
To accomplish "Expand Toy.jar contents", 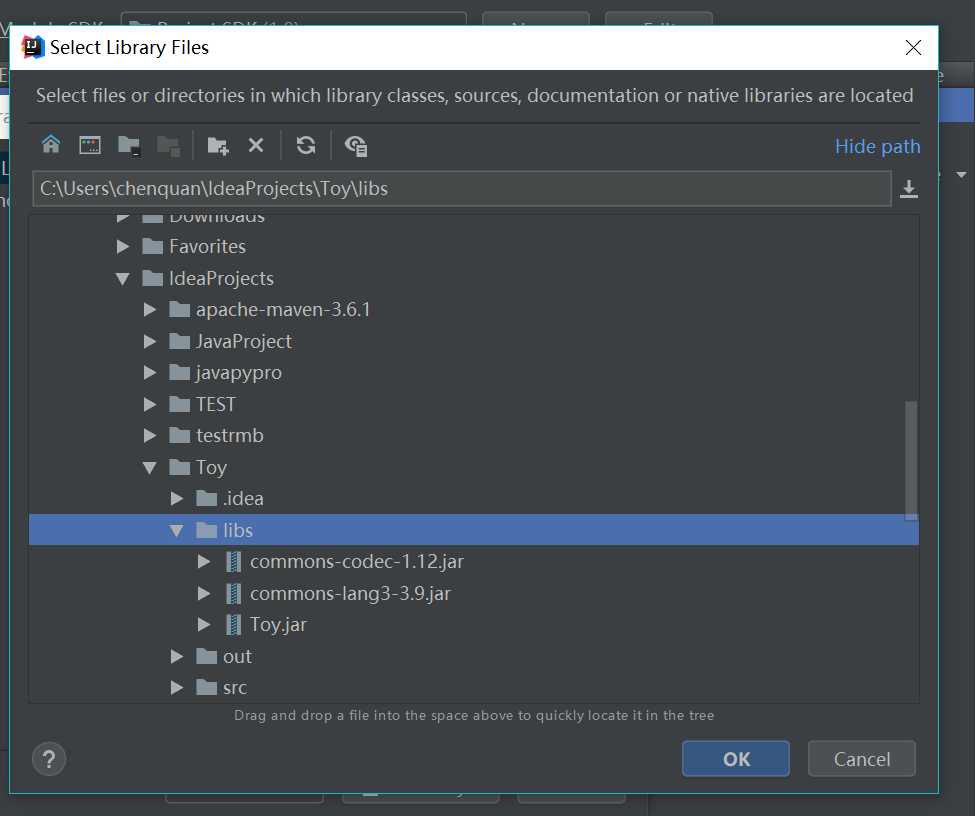I will click(204, 624).
